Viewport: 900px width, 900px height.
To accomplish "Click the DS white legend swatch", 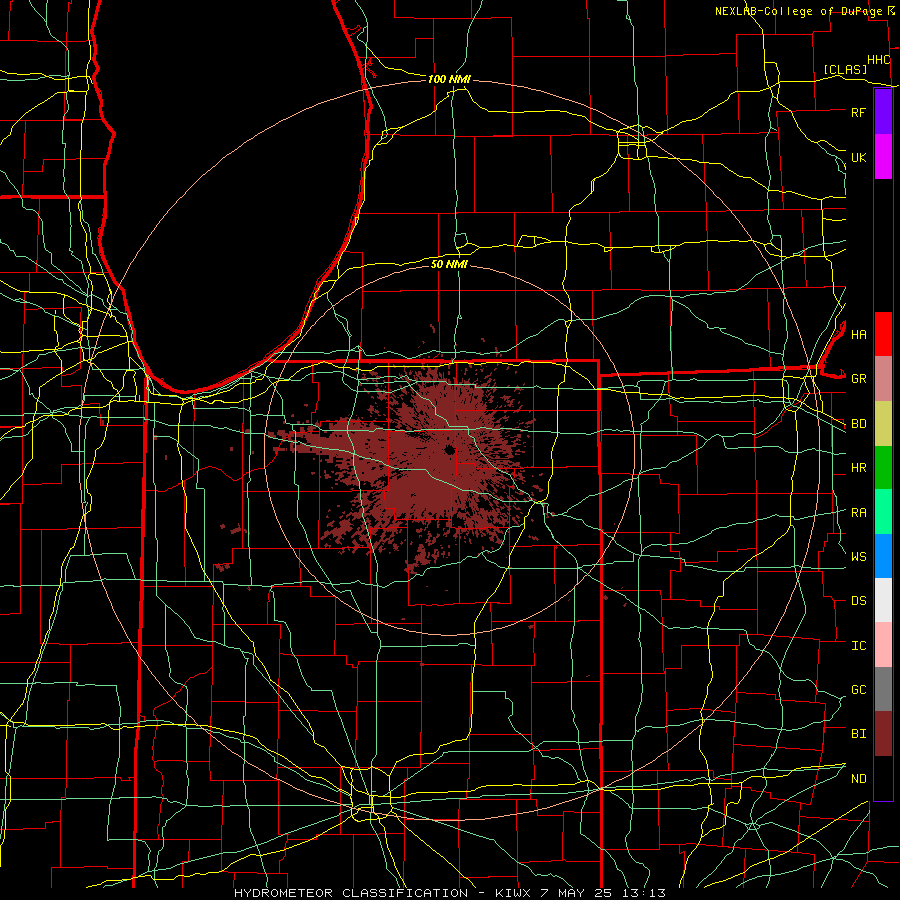I will click(883, 600).
